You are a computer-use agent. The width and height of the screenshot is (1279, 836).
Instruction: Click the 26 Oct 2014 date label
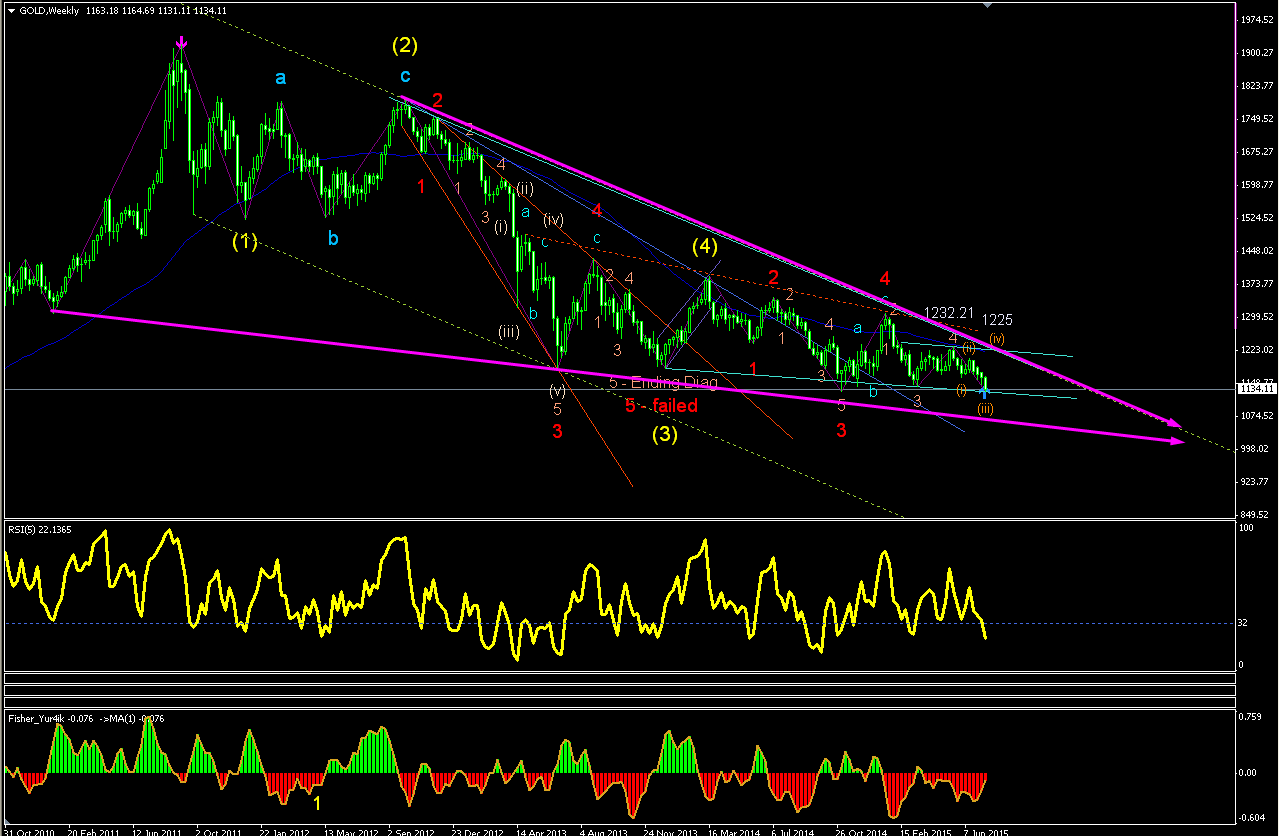coord(860,831)
